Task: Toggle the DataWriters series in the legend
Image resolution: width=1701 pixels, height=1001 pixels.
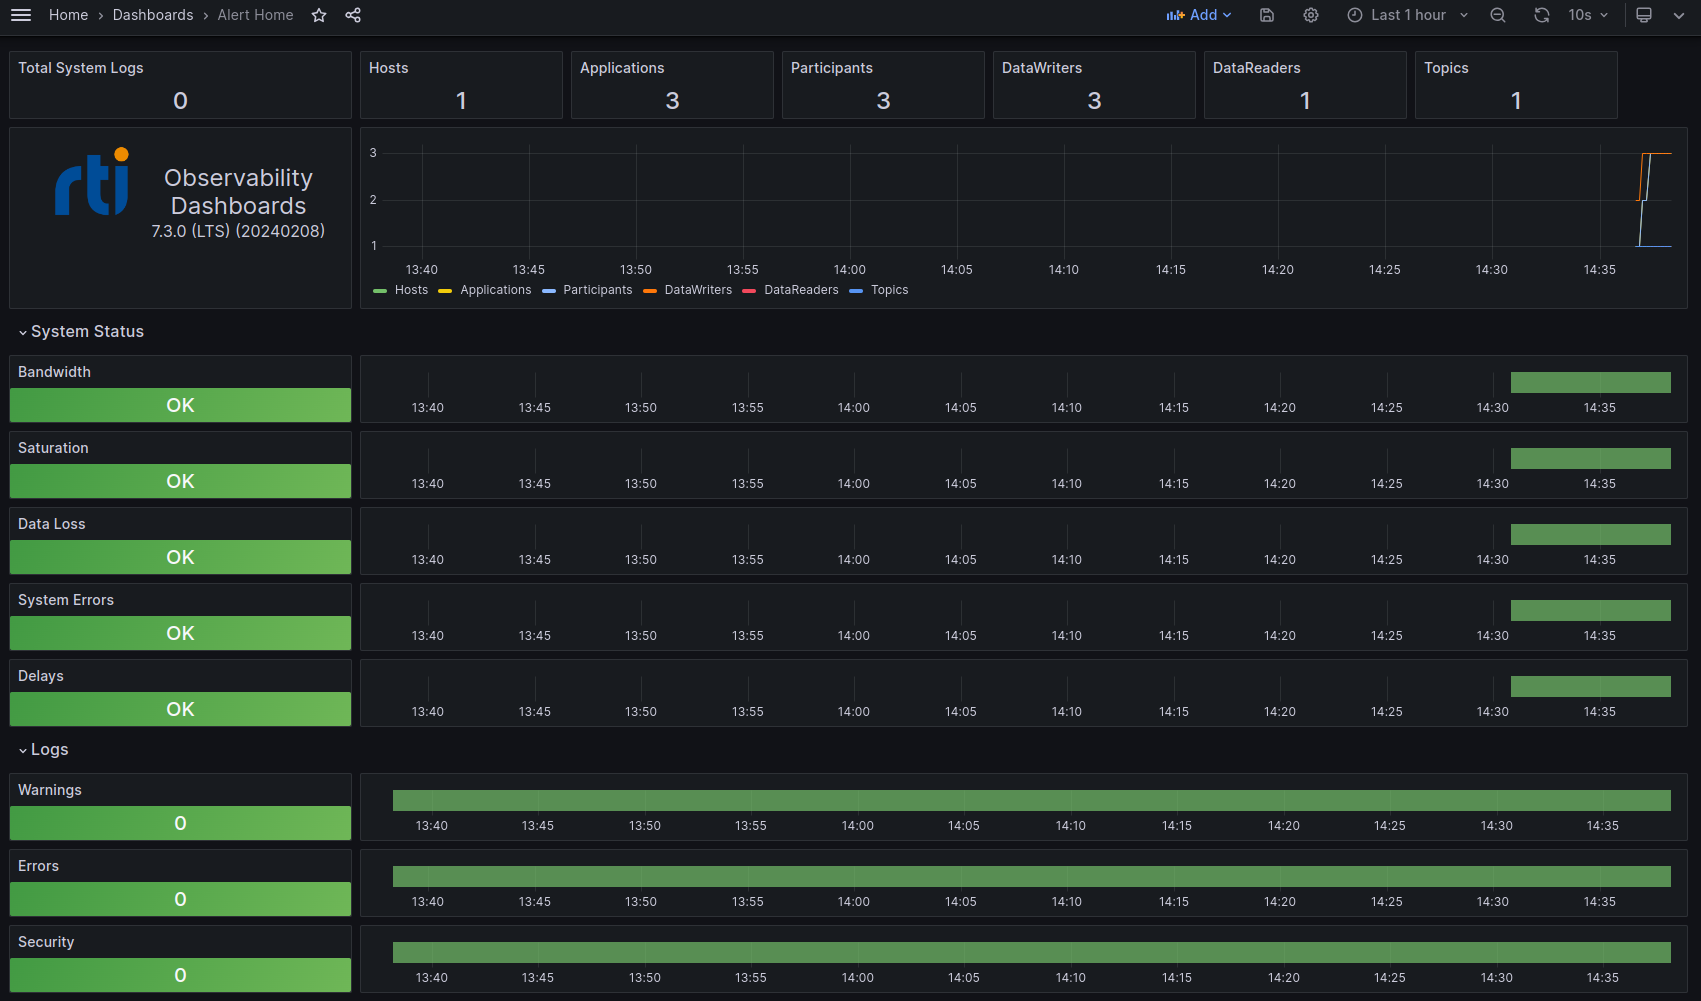Action: 690,290
